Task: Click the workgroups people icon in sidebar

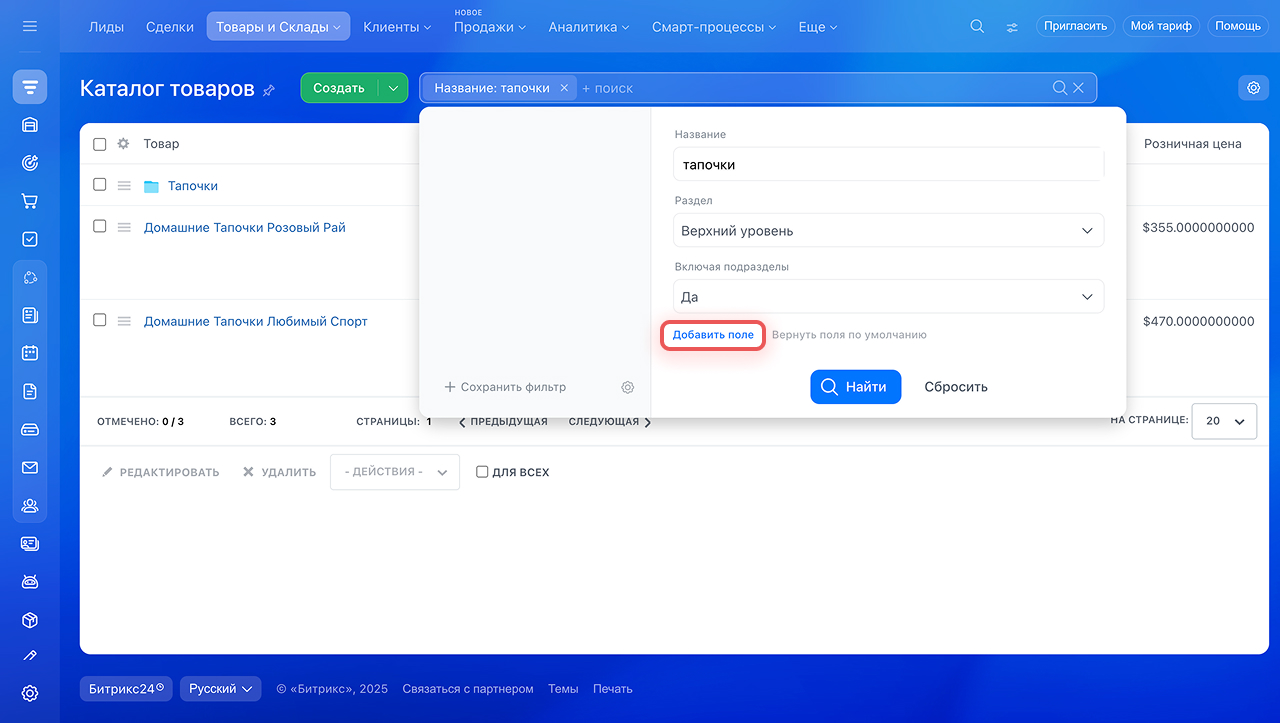Action: [x=30, y=505]
